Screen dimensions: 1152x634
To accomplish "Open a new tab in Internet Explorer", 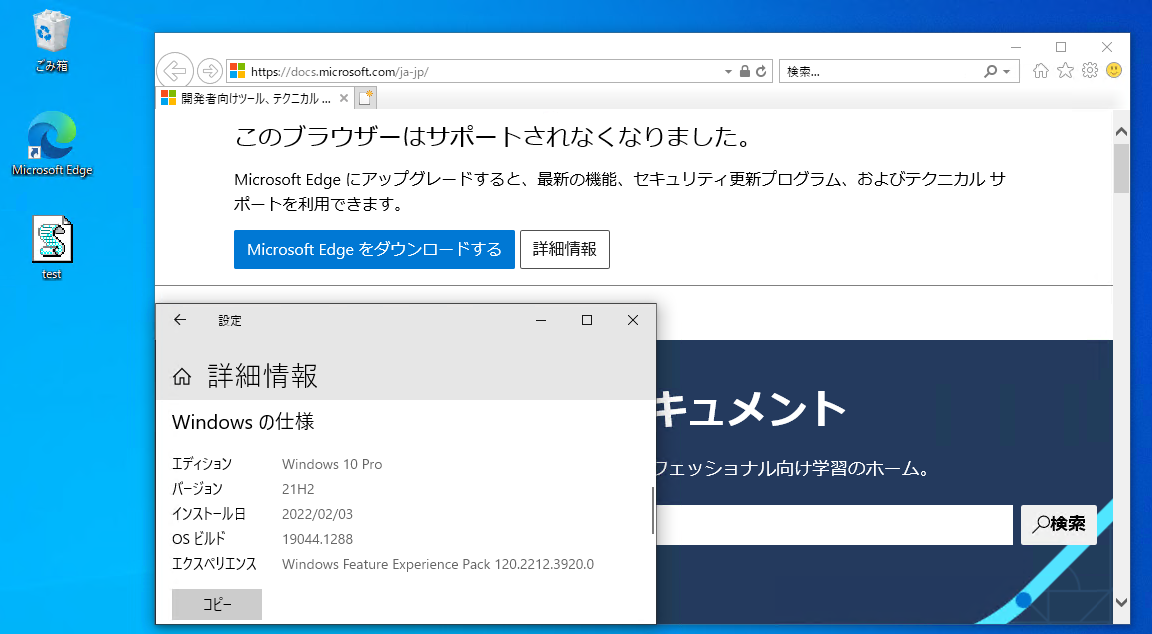I will click(366, 98).
